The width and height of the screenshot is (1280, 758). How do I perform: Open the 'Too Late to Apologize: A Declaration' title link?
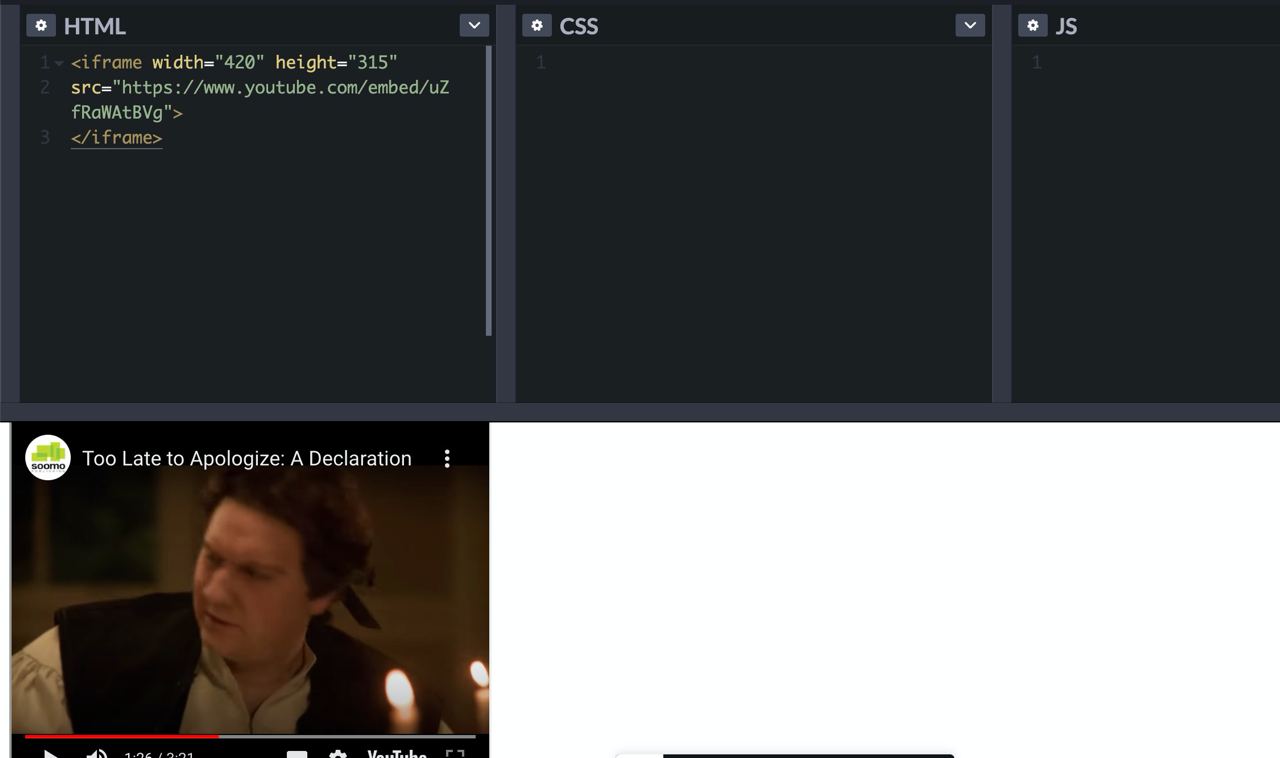point(247,458)
